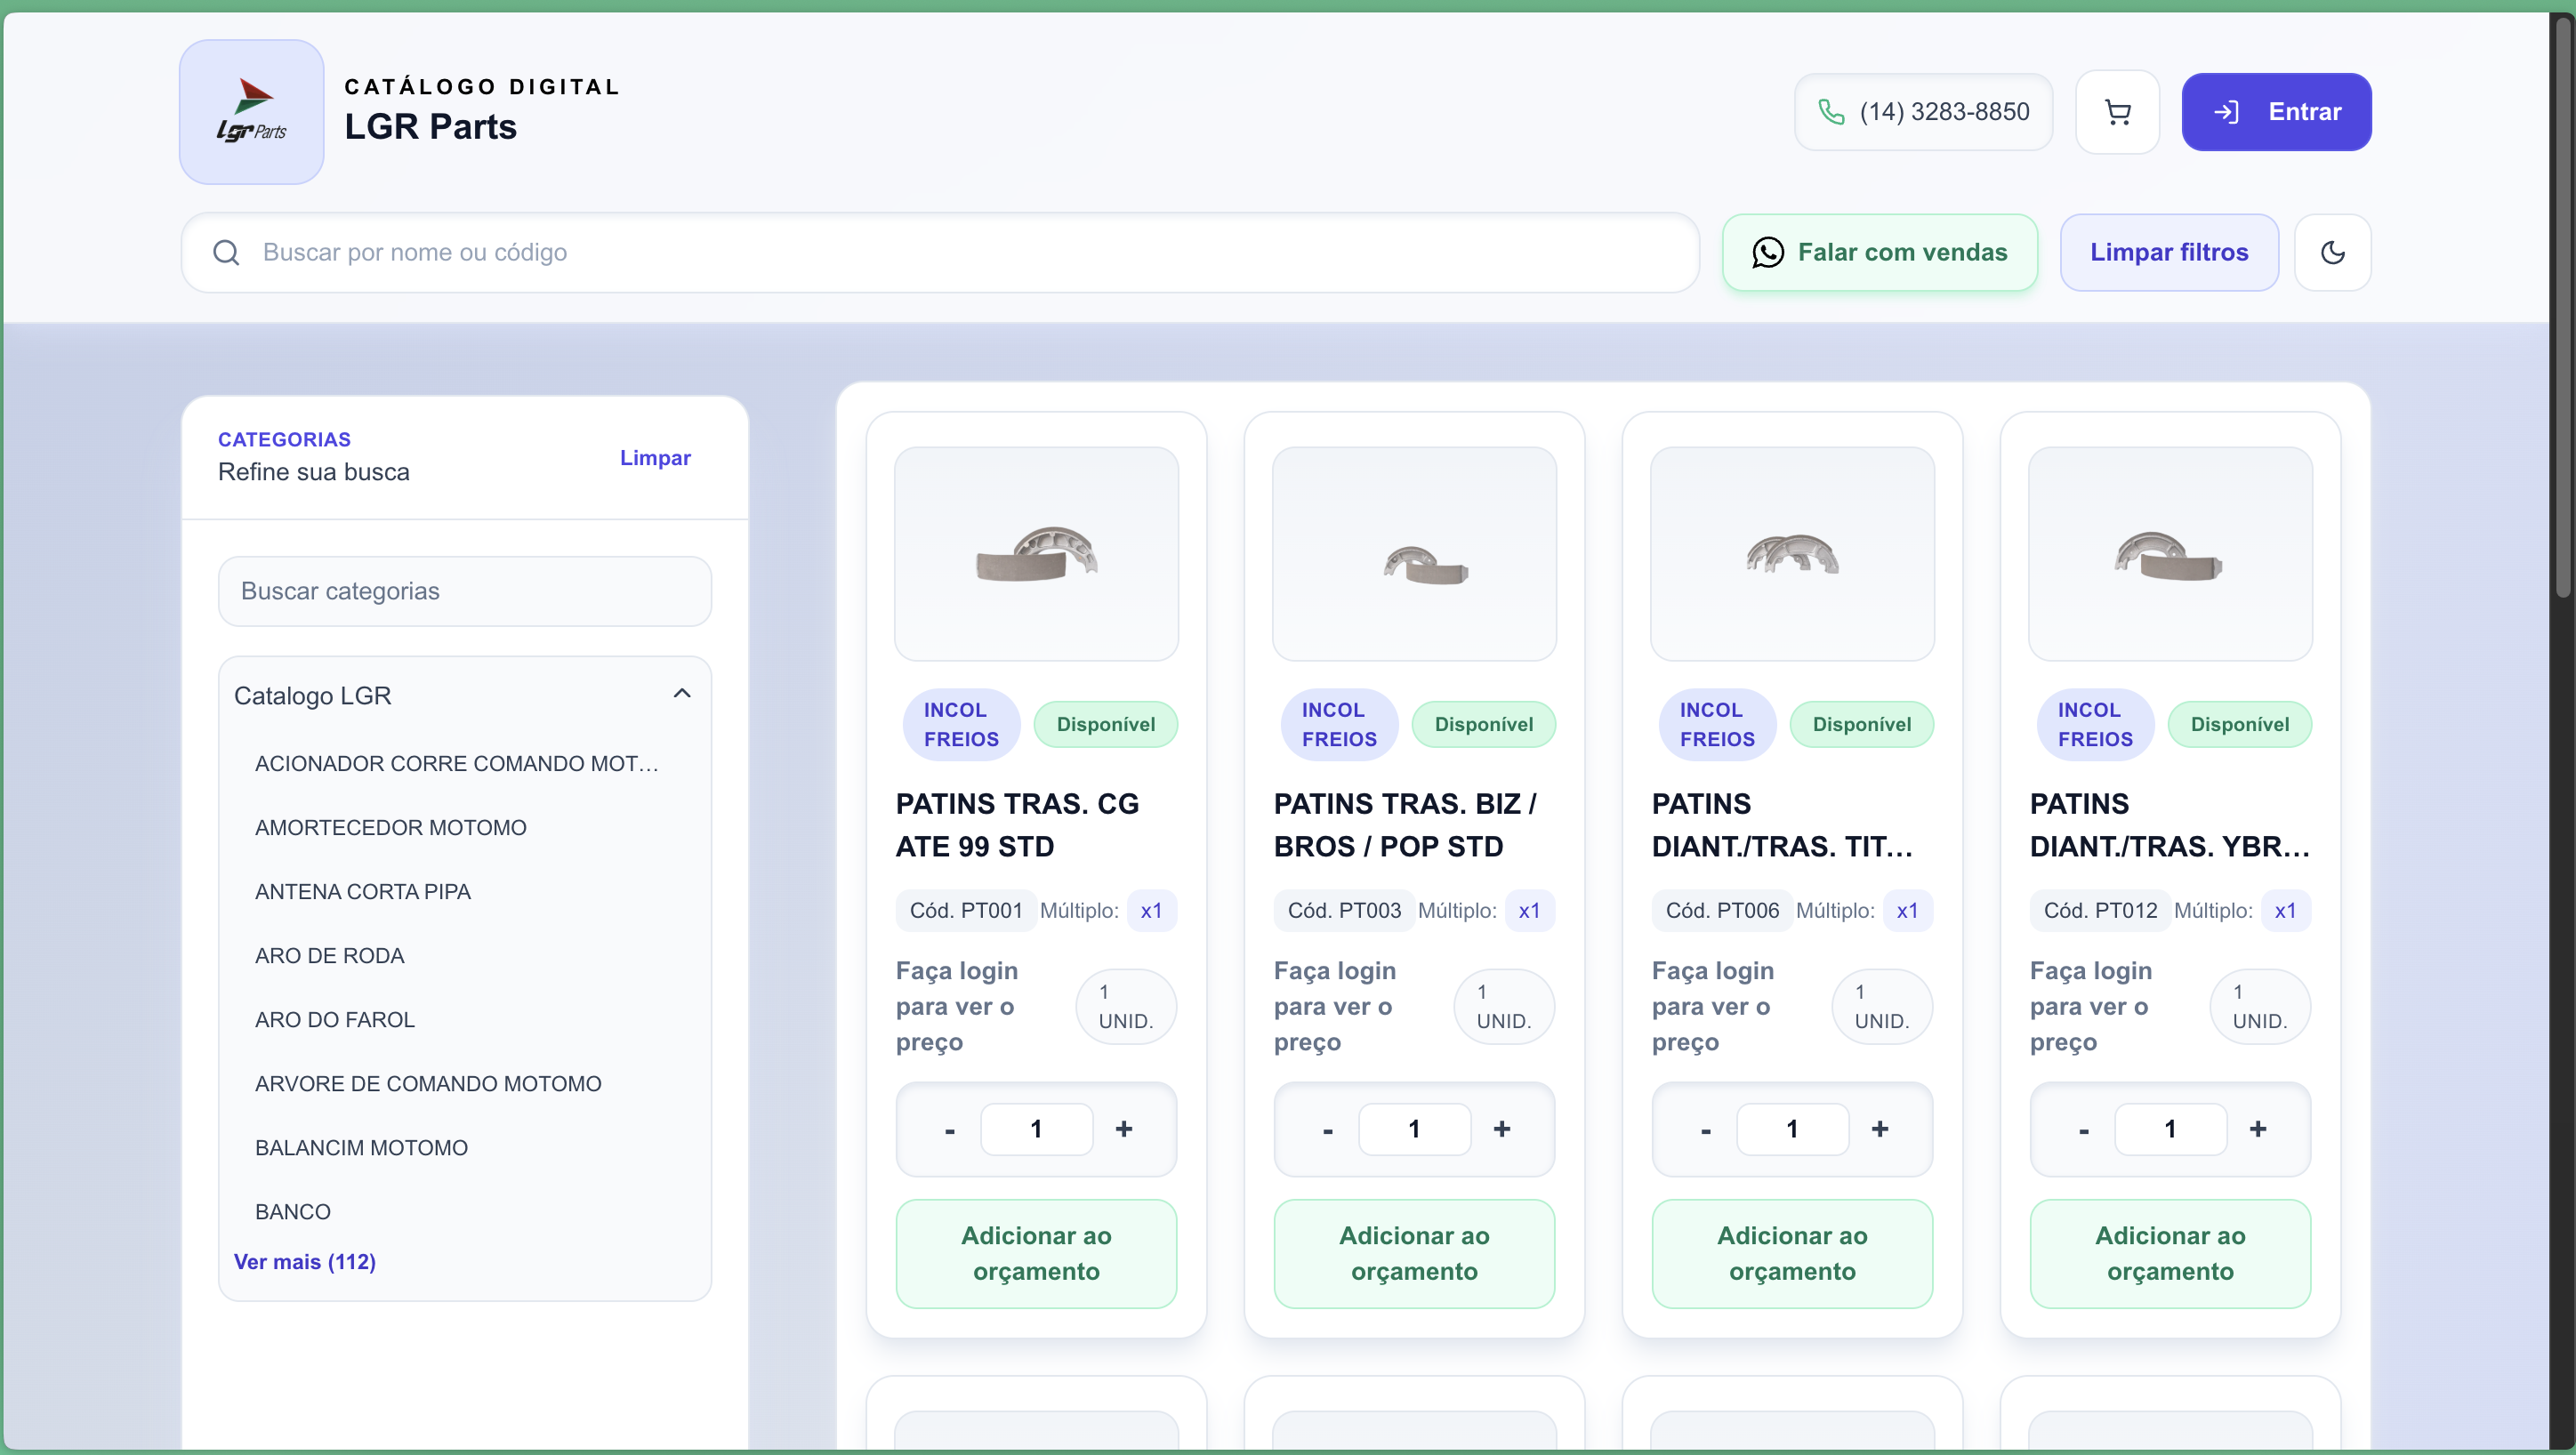Click the magnifier icon in search bar
The width and height of the screenshot is (2576, 1455).
pyautogui.click(x=226, y=252)
